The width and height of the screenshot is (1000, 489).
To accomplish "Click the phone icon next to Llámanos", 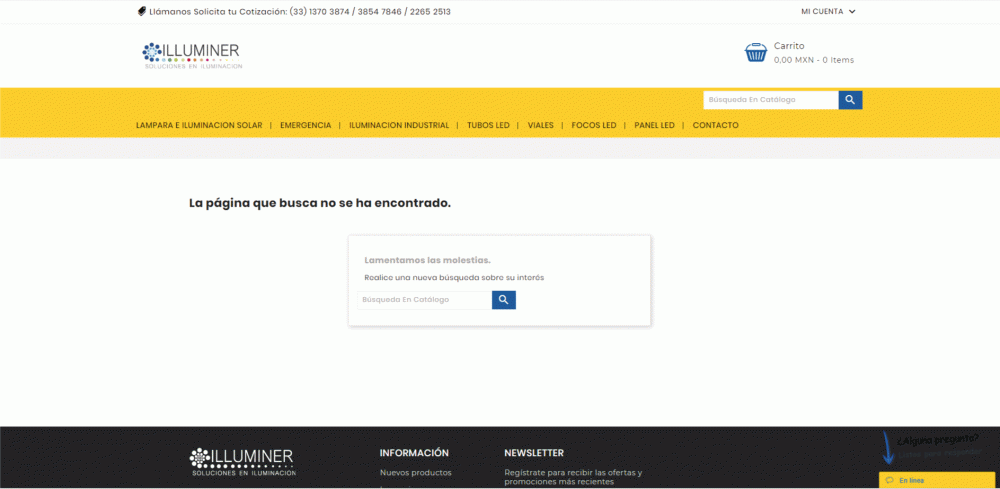I will coord(142,11).
